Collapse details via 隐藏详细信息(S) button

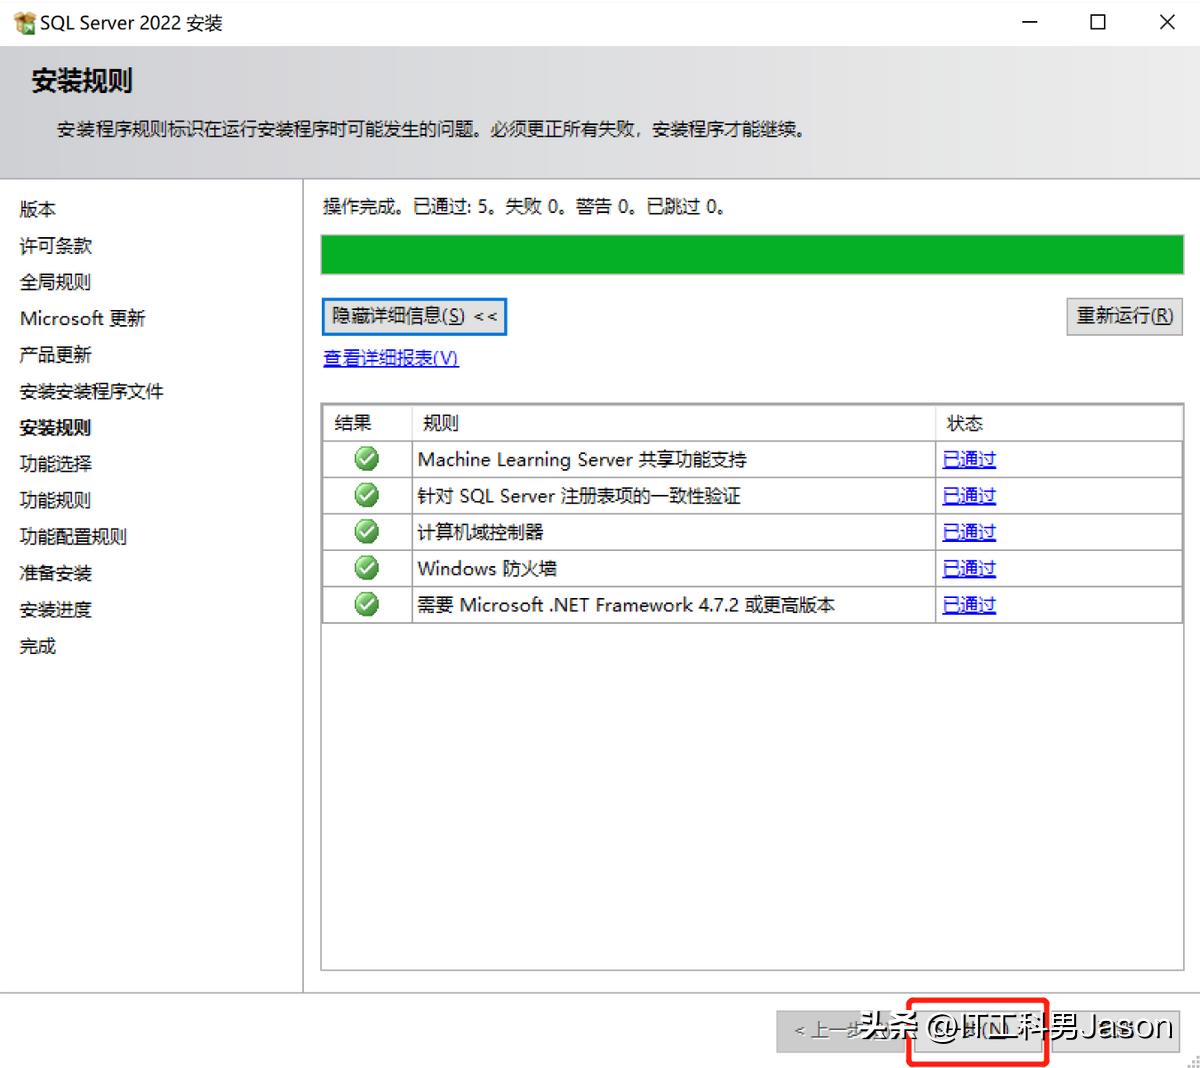(x=413, y=316)
